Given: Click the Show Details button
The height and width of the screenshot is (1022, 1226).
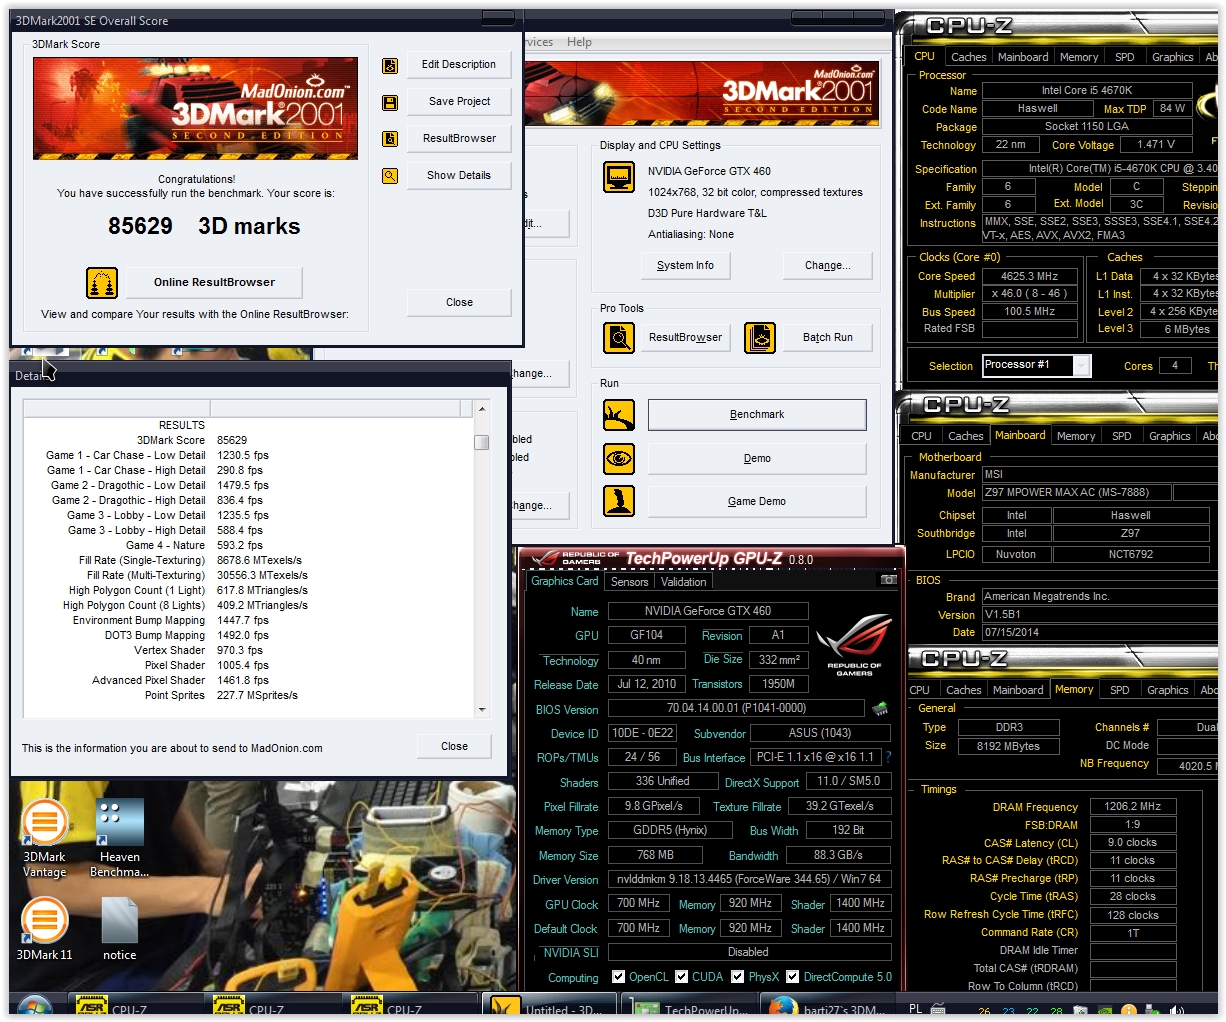Looking at the screenshot, I should pos(459,176).
